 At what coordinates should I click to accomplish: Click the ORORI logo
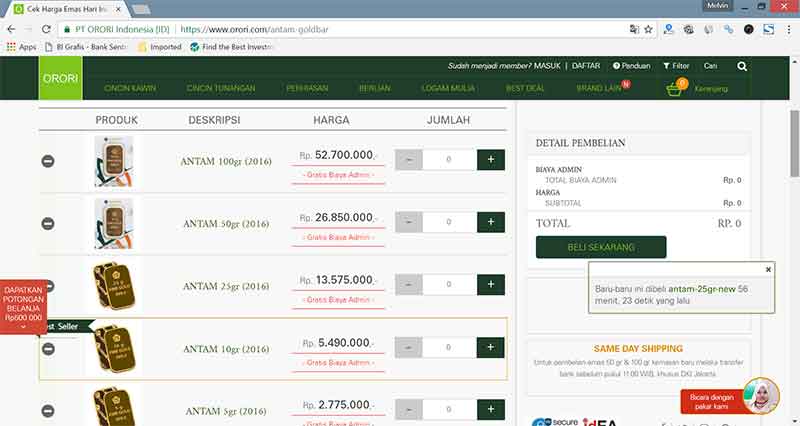click(60, 78)
